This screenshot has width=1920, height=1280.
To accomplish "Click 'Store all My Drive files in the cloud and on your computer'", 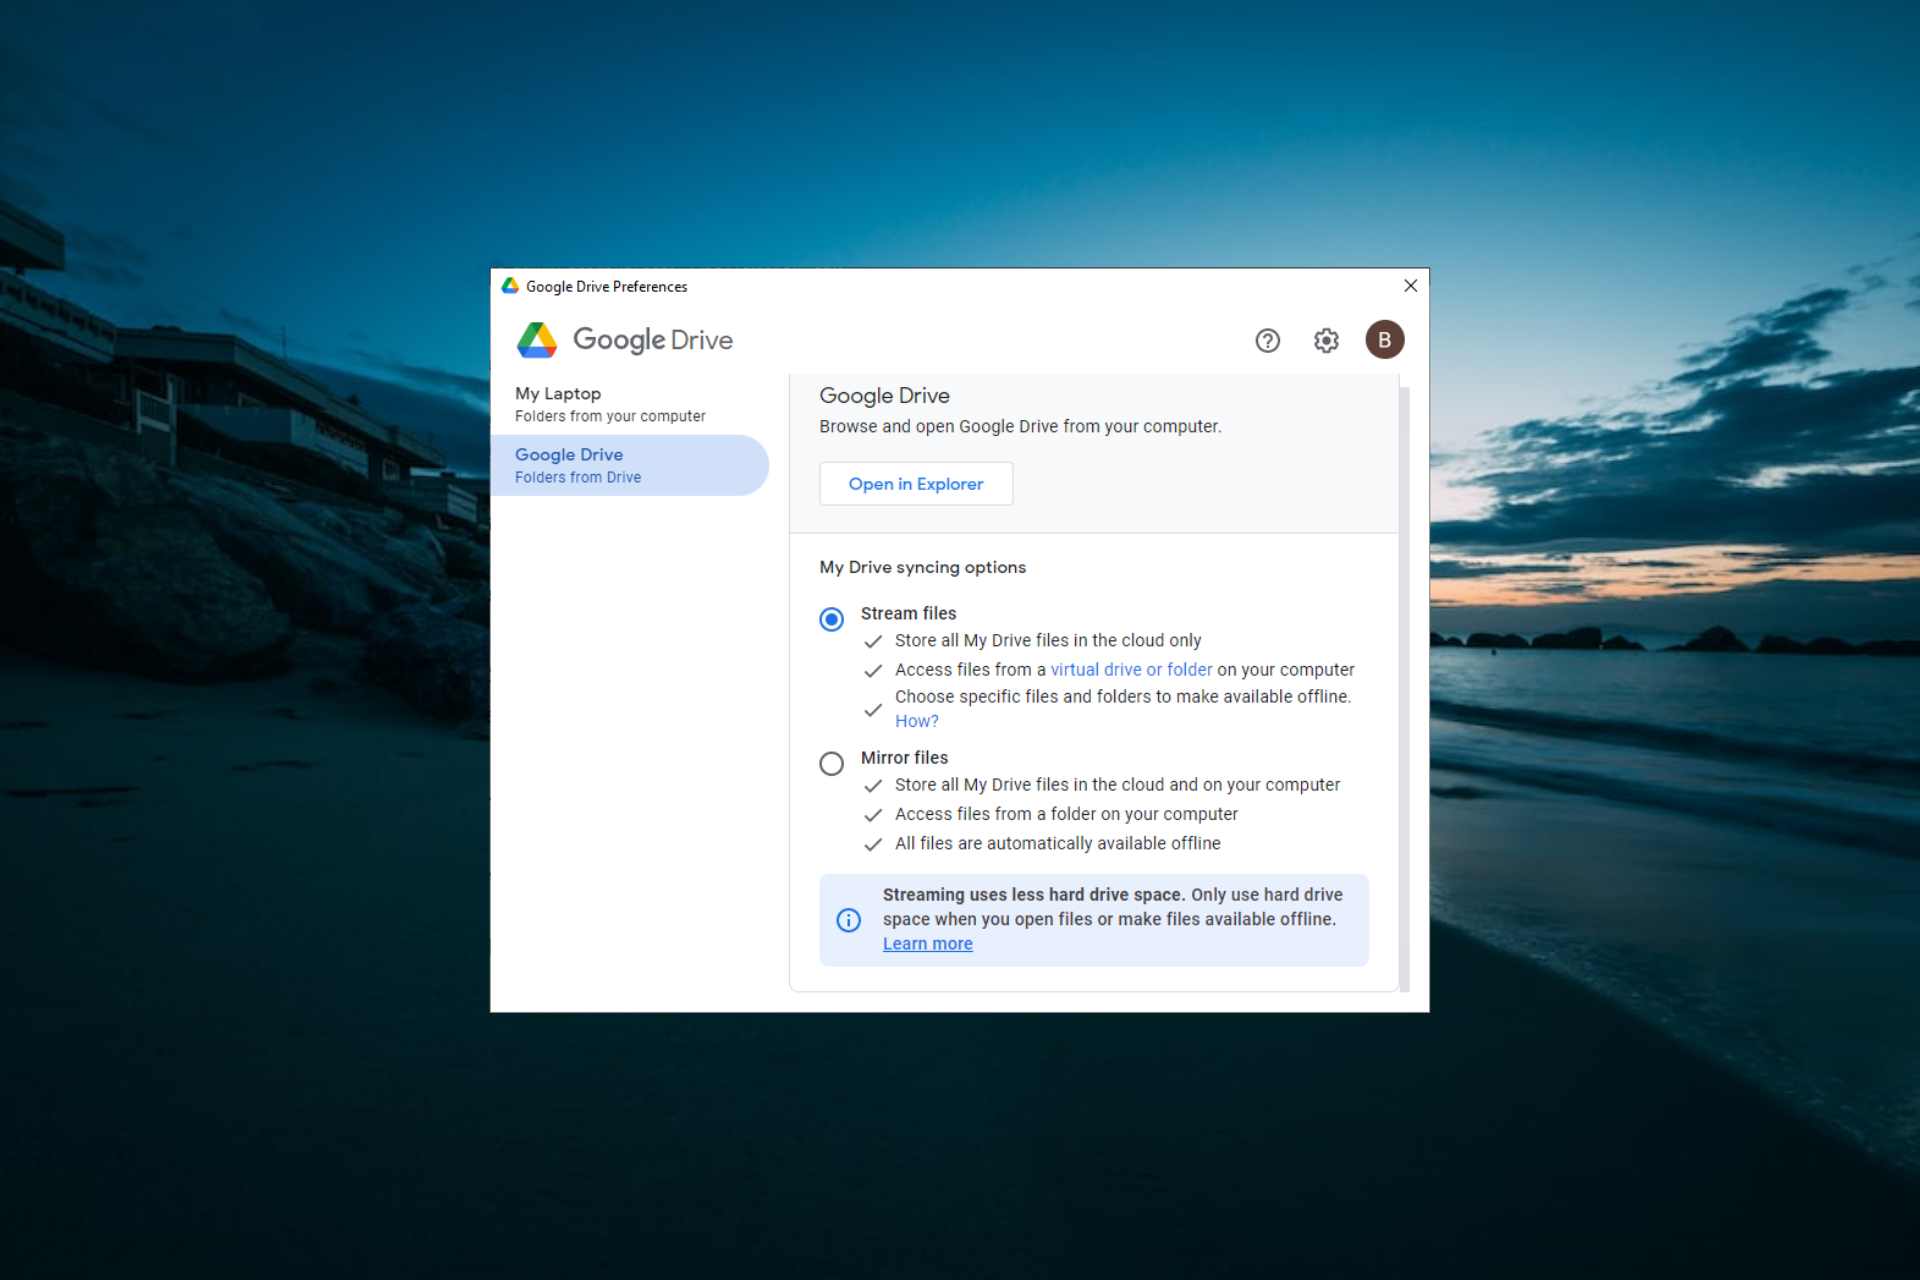I will [1117, 785].
